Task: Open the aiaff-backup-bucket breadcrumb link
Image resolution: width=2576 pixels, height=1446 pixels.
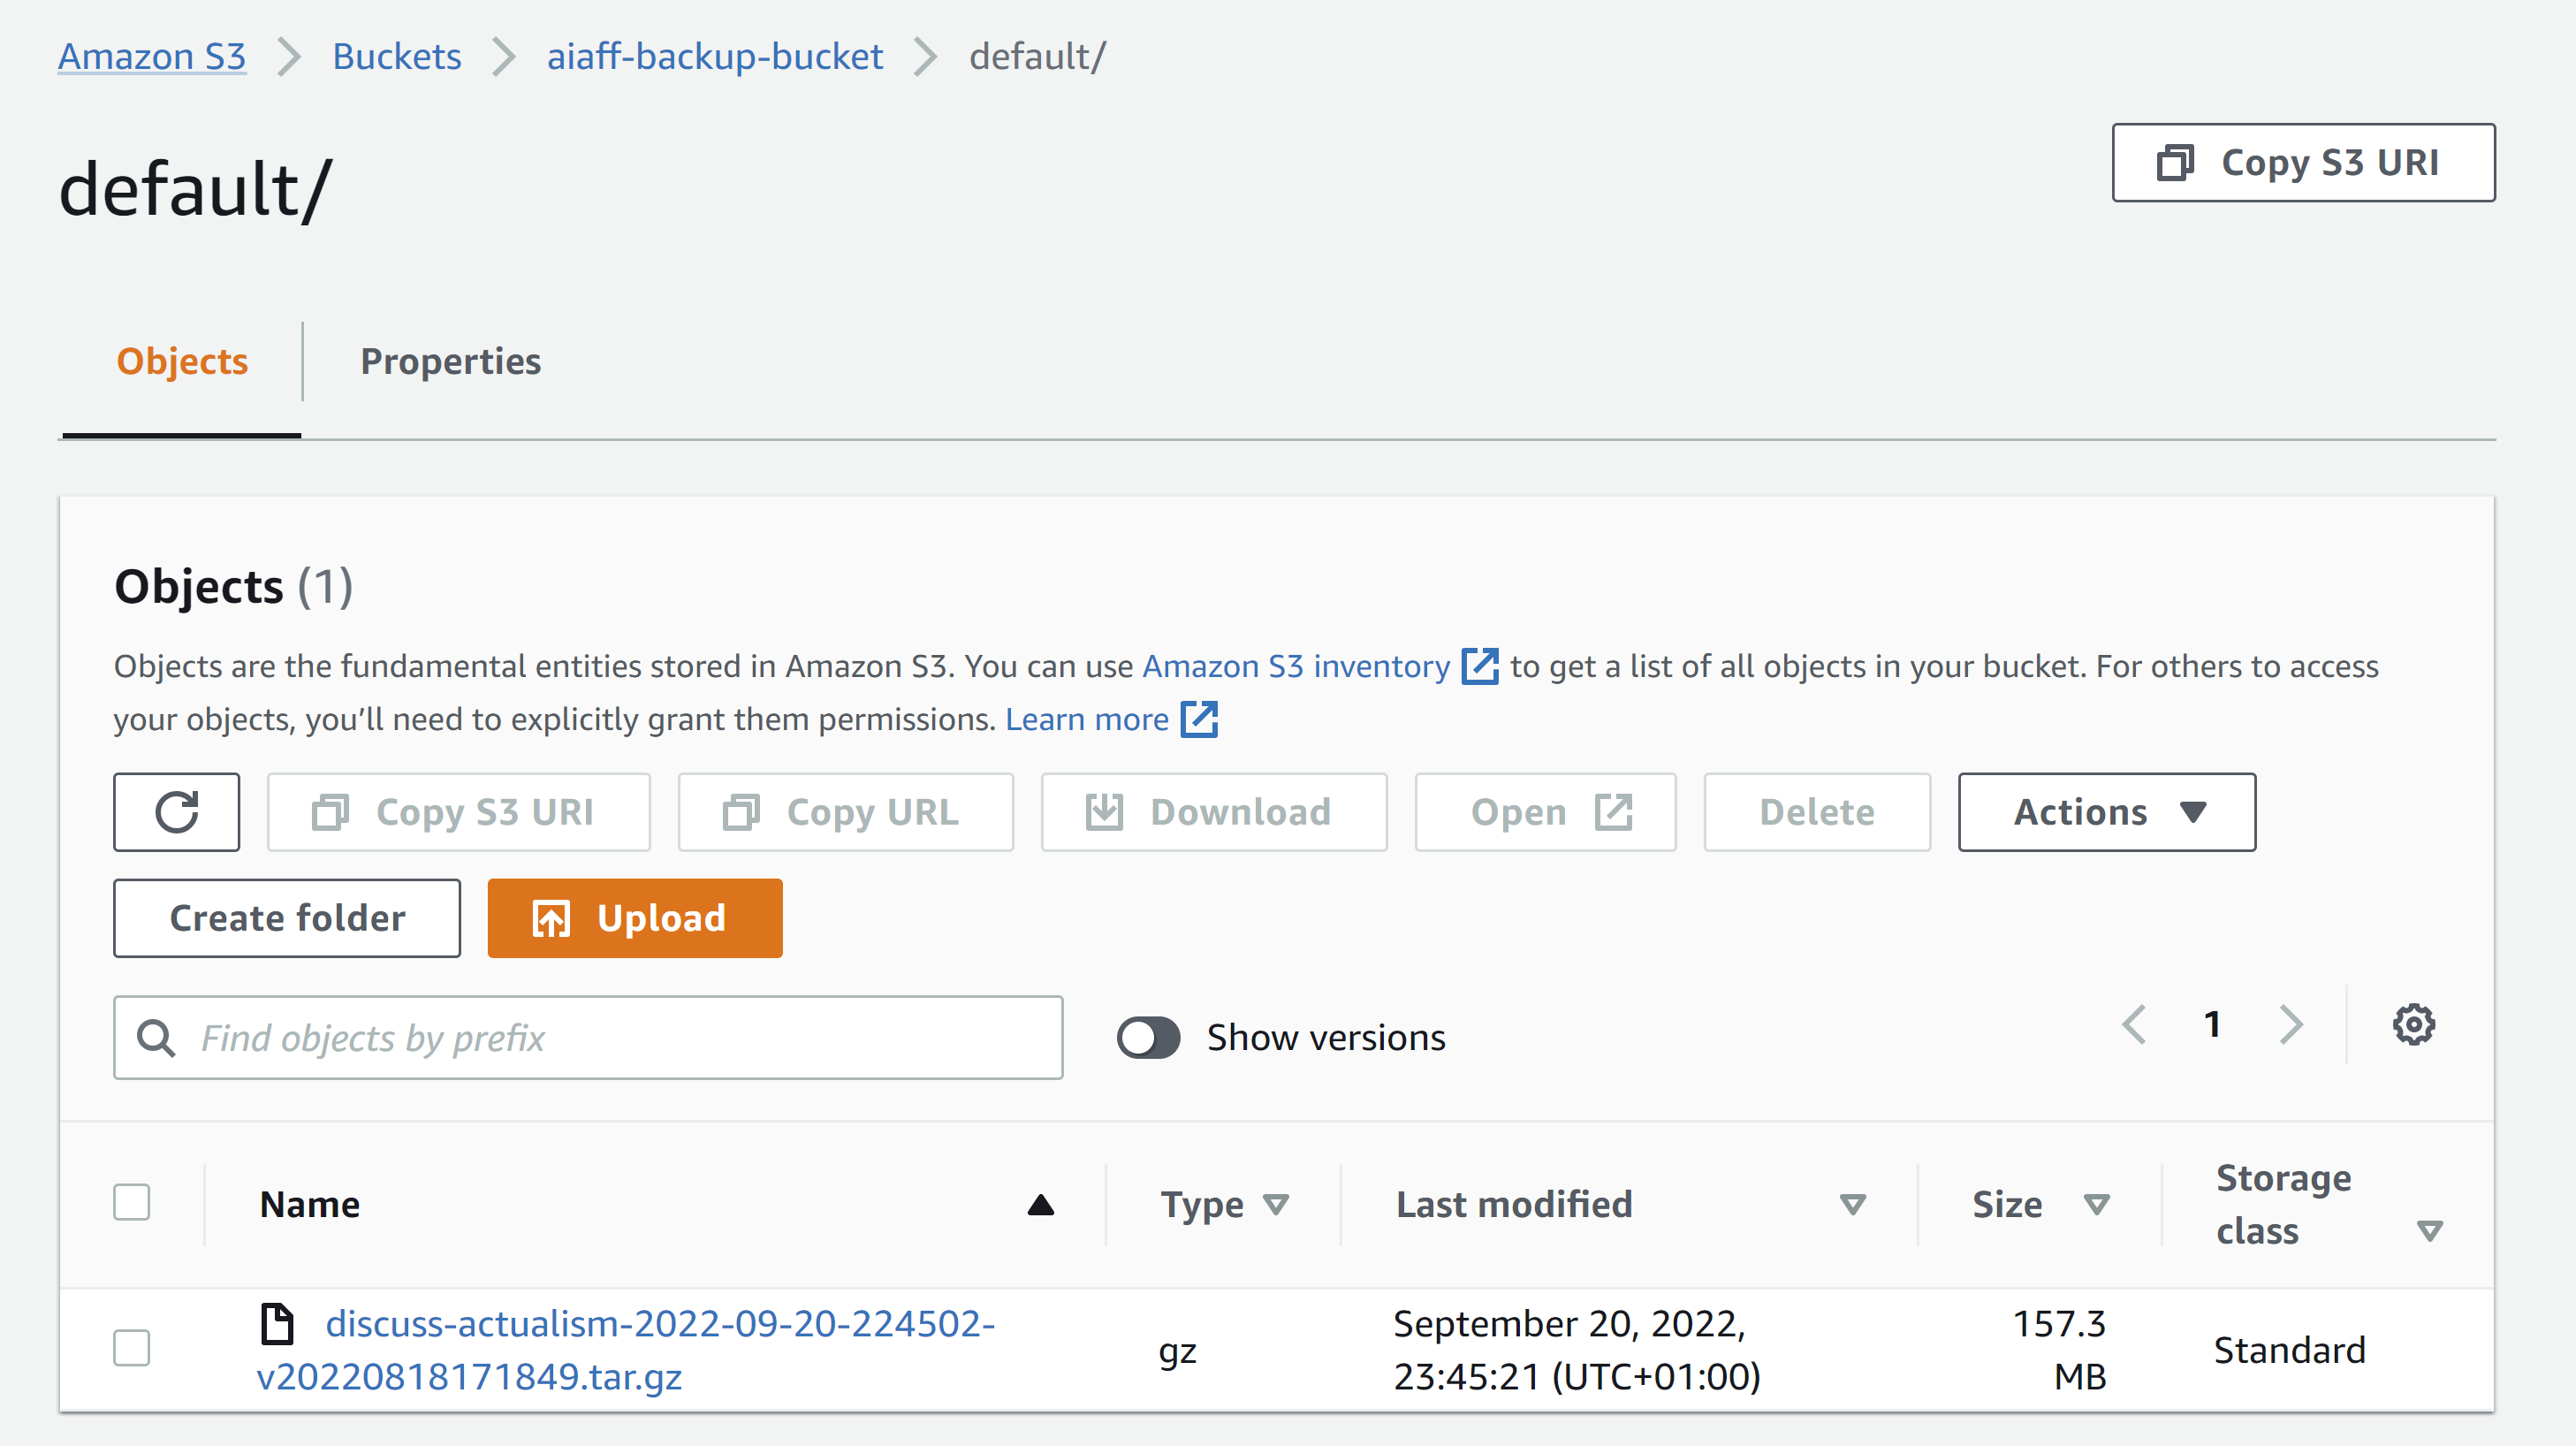Action: point(714,56)
